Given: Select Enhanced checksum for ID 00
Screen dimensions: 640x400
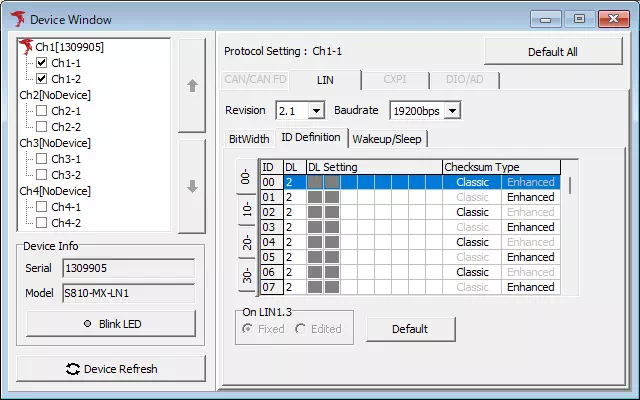Looking at the screenshot, I should [x=530, y=183].
